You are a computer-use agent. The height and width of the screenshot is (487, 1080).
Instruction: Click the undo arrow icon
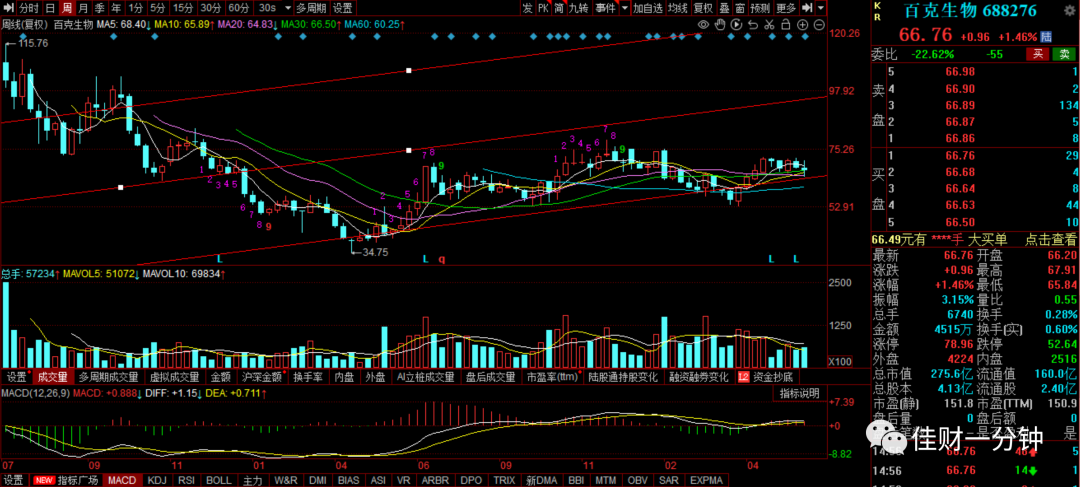point(754,25)
